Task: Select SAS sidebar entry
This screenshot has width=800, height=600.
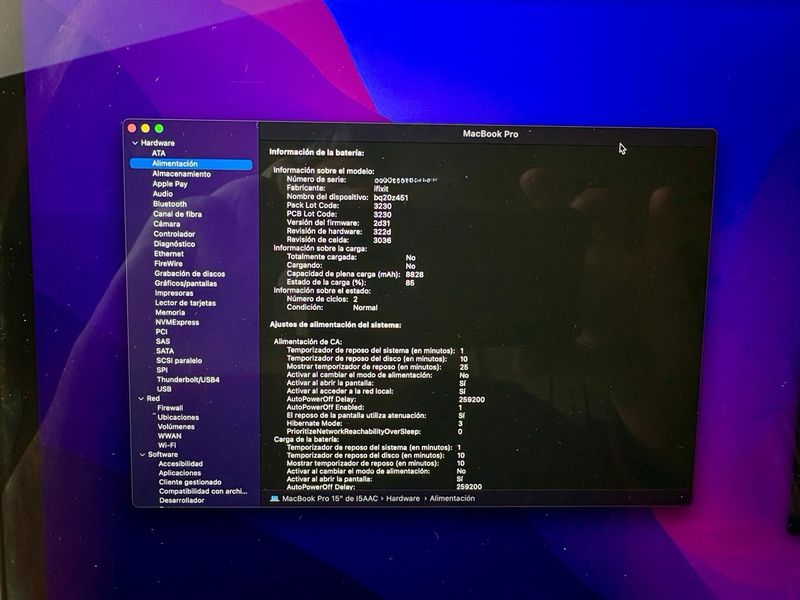Action: click(163, 341)
